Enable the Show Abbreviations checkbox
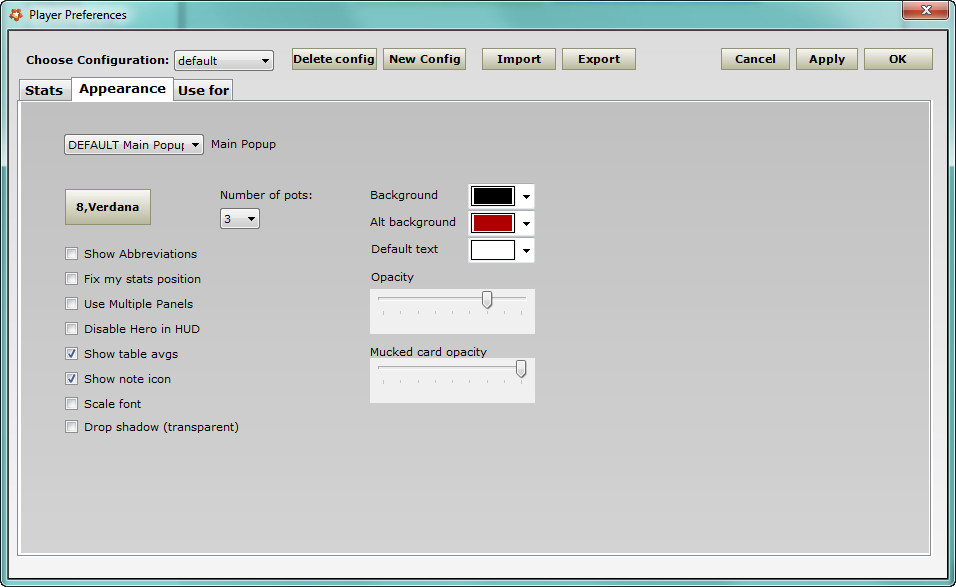The height and width of the screenshot is (587, 956). tap(71, 254)
